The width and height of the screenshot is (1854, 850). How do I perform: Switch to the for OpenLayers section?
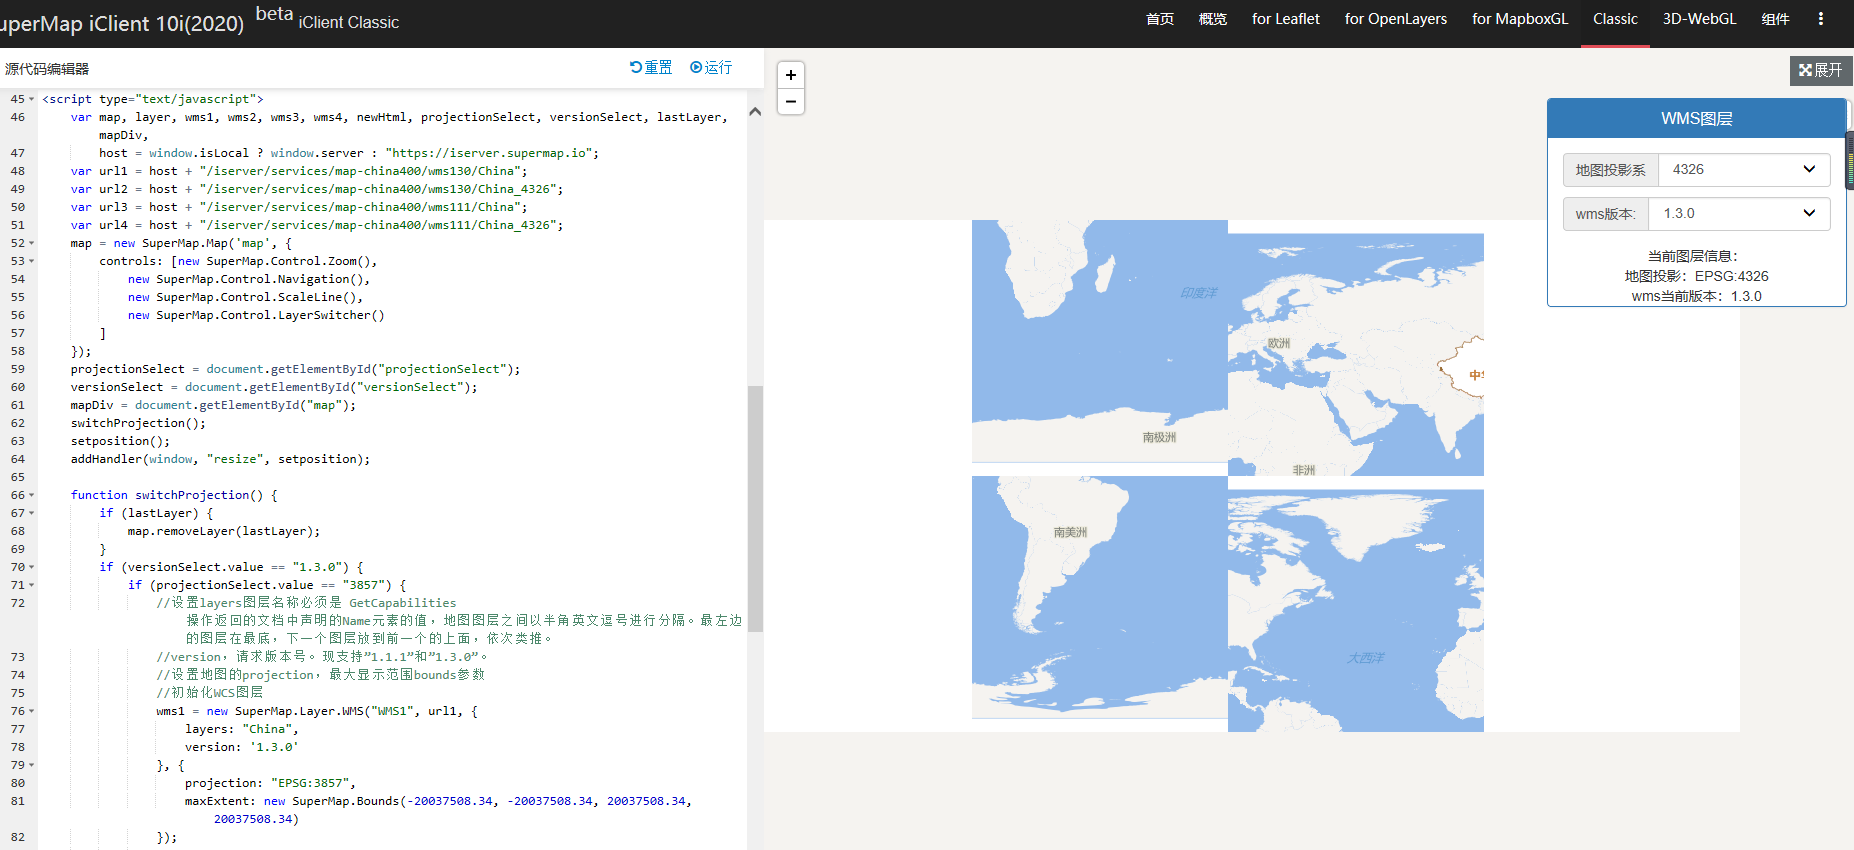1396,19
